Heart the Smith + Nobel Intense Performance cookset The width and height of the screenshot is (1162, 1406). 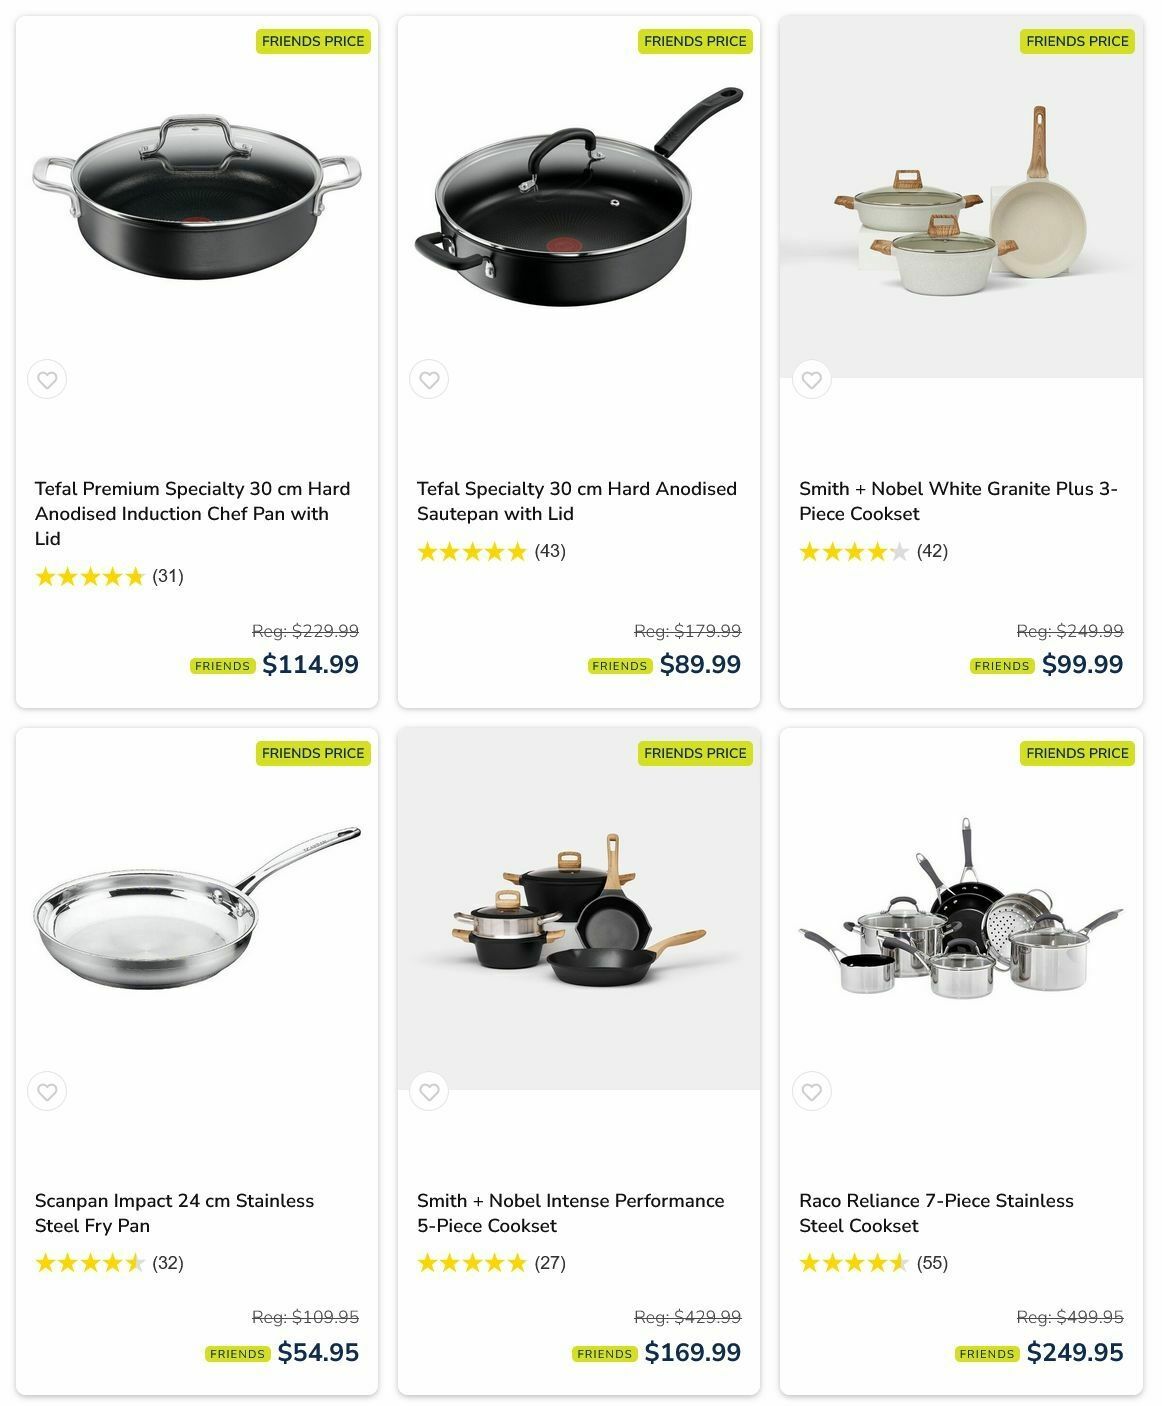429,1092
